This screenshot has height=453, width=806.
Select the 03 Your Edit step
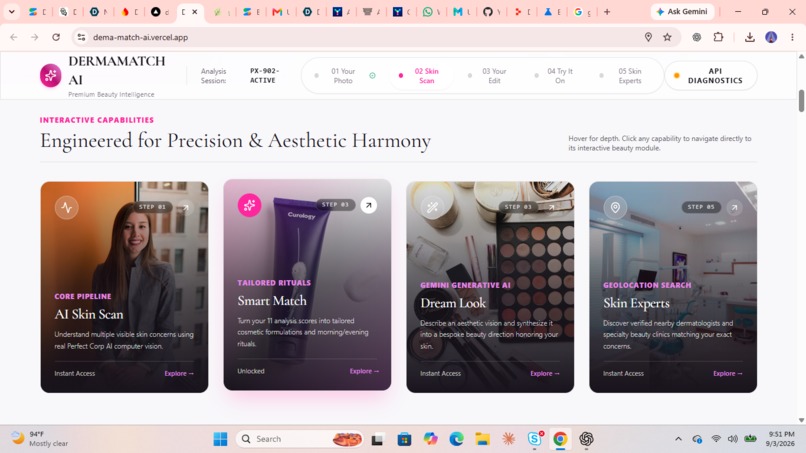pyautogui.click(x=488, y=76)
